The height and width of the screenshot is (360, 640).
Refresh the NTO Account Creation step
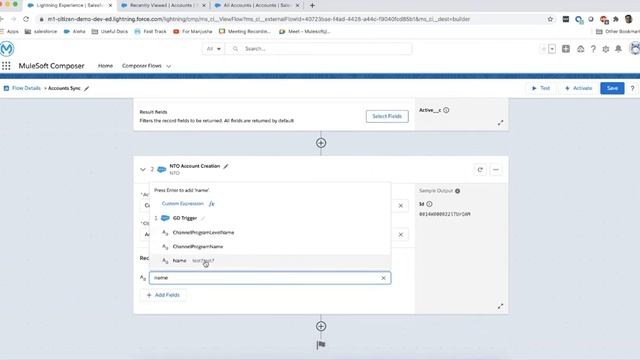[x=480, y=169]
